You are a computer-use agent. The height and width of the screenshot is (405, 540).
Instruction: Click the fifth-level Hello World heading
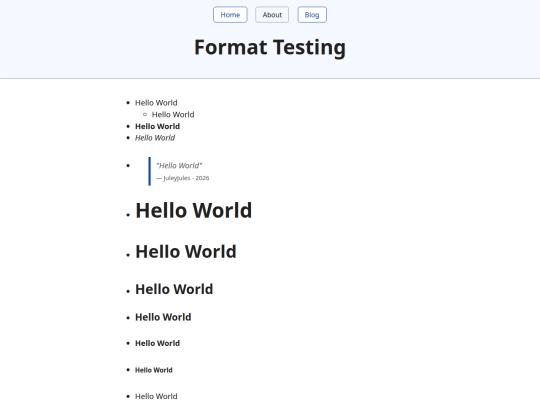tap(157, 343)
